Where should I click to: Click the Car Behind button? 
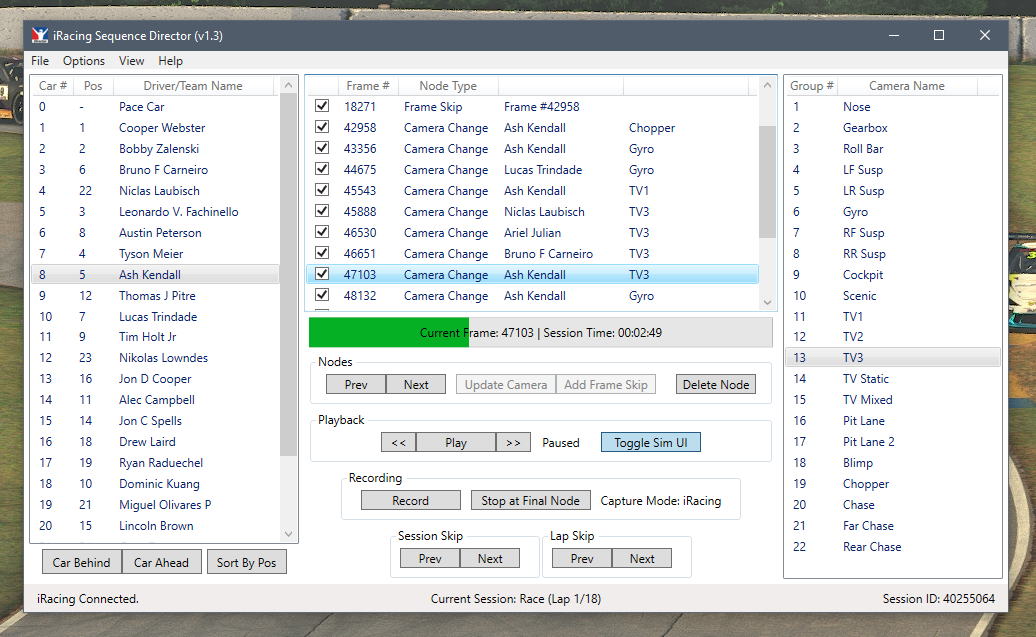(x=81, y=562)
